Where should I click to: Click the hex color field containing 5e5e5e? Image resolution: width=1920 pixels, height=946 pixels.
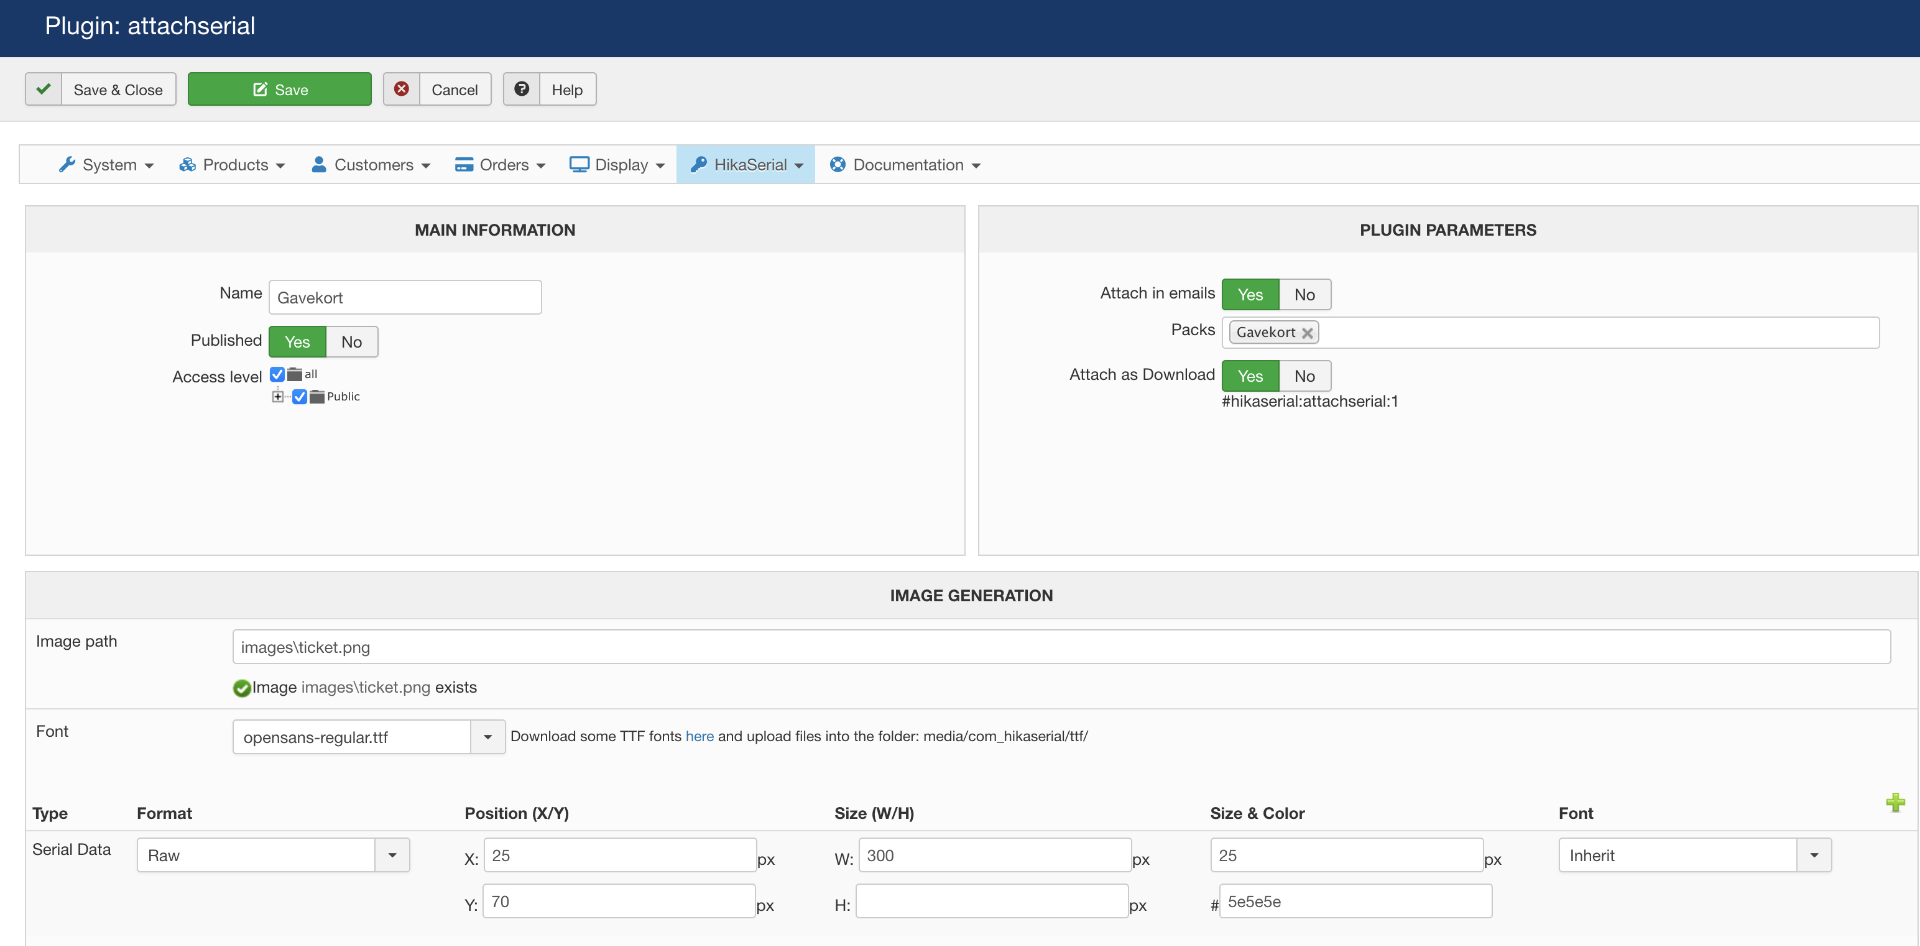pos(1356,901)
